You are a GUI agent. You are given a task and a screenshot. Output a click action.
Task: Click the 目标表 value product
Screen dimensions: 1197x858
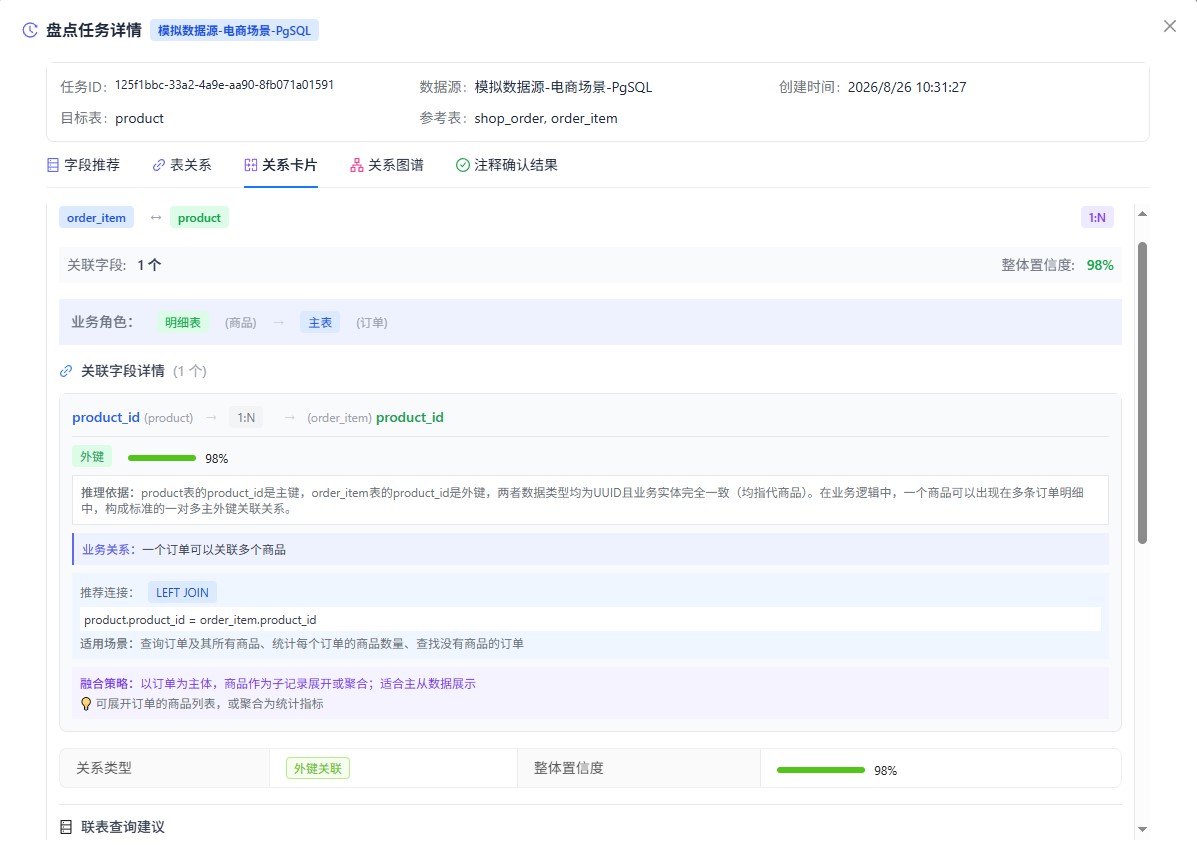pos(139,118)
